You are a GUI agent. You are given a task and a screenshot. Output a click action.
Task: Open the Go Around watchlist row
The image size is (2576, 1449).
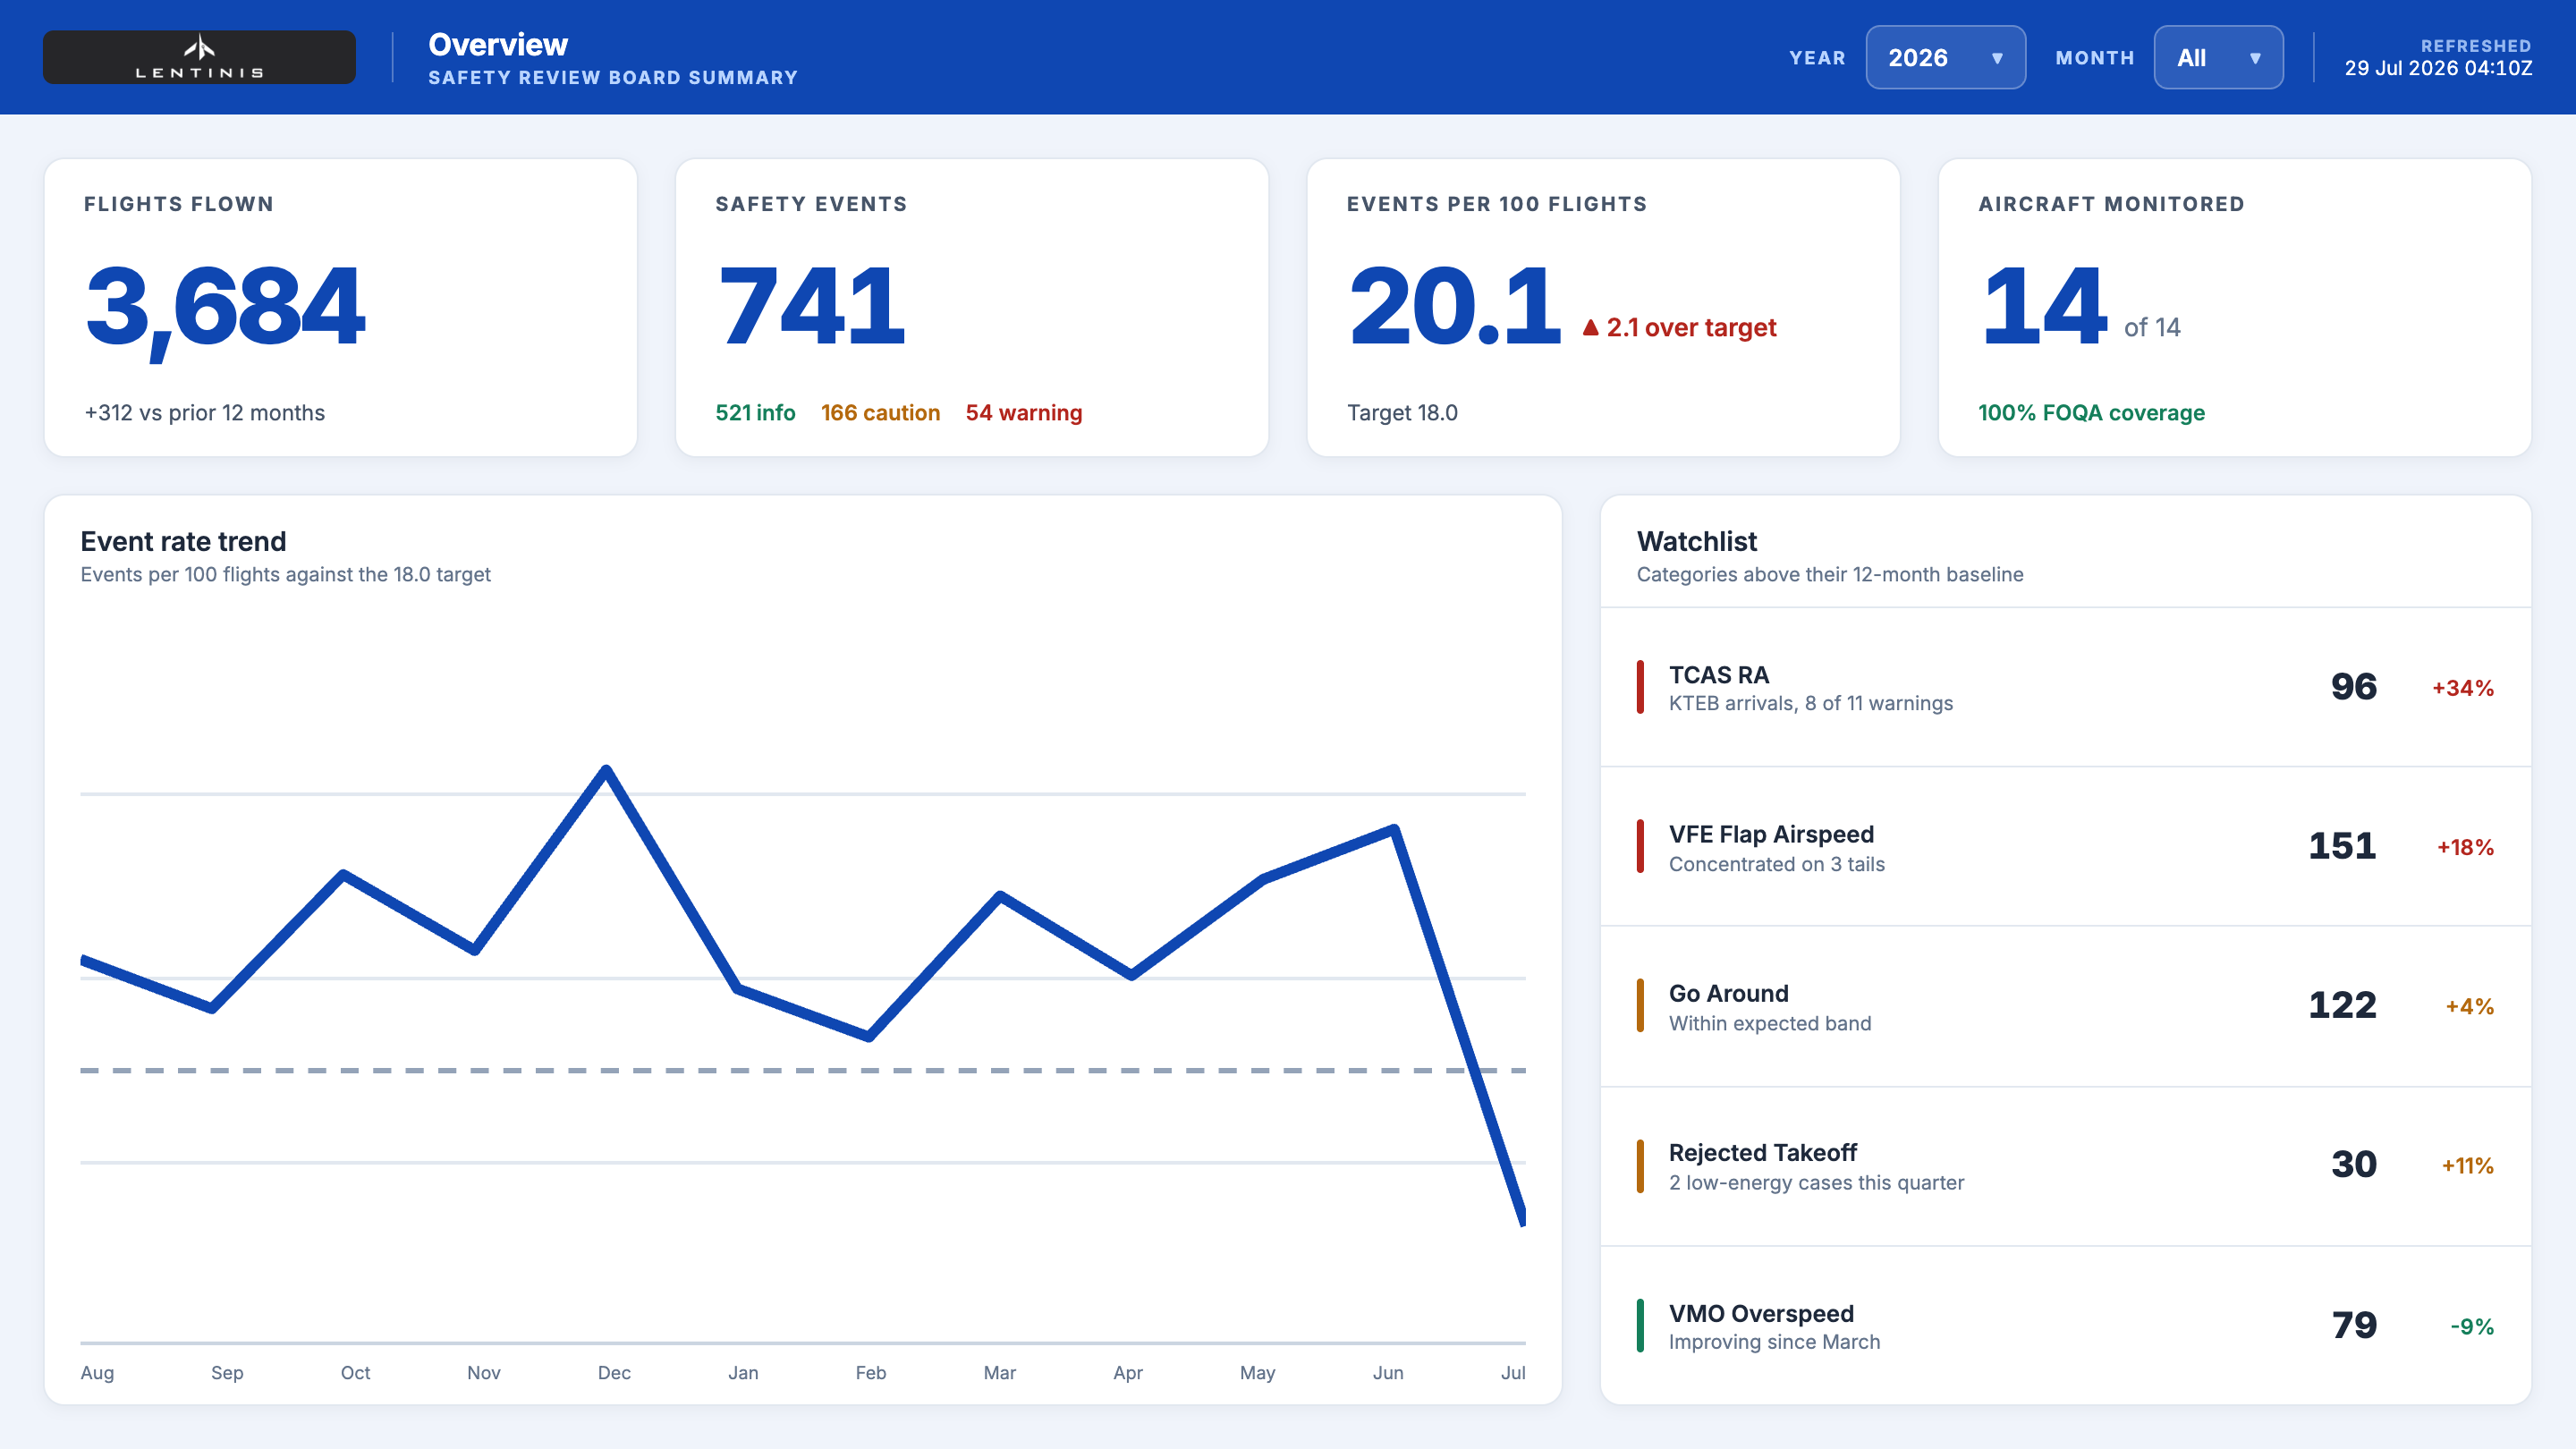(2065, 1006)
